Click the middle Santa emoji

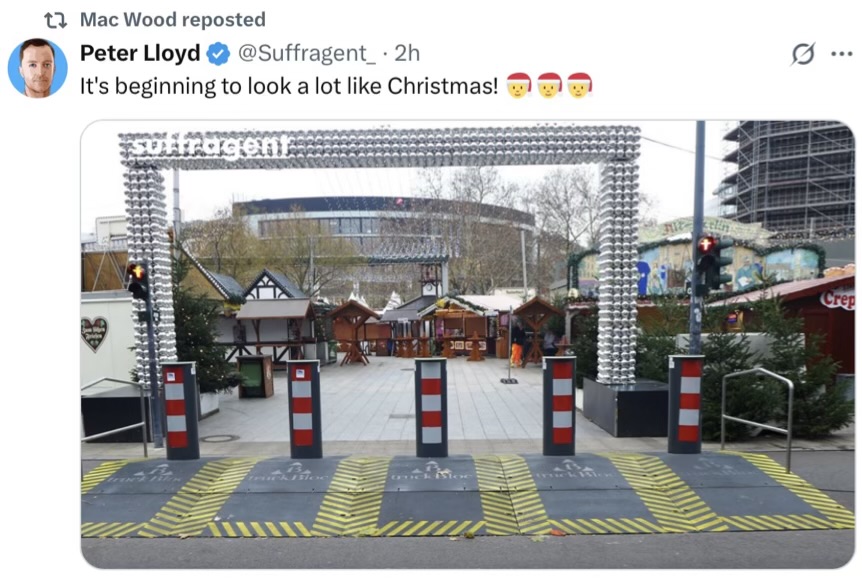coord(549,85)
